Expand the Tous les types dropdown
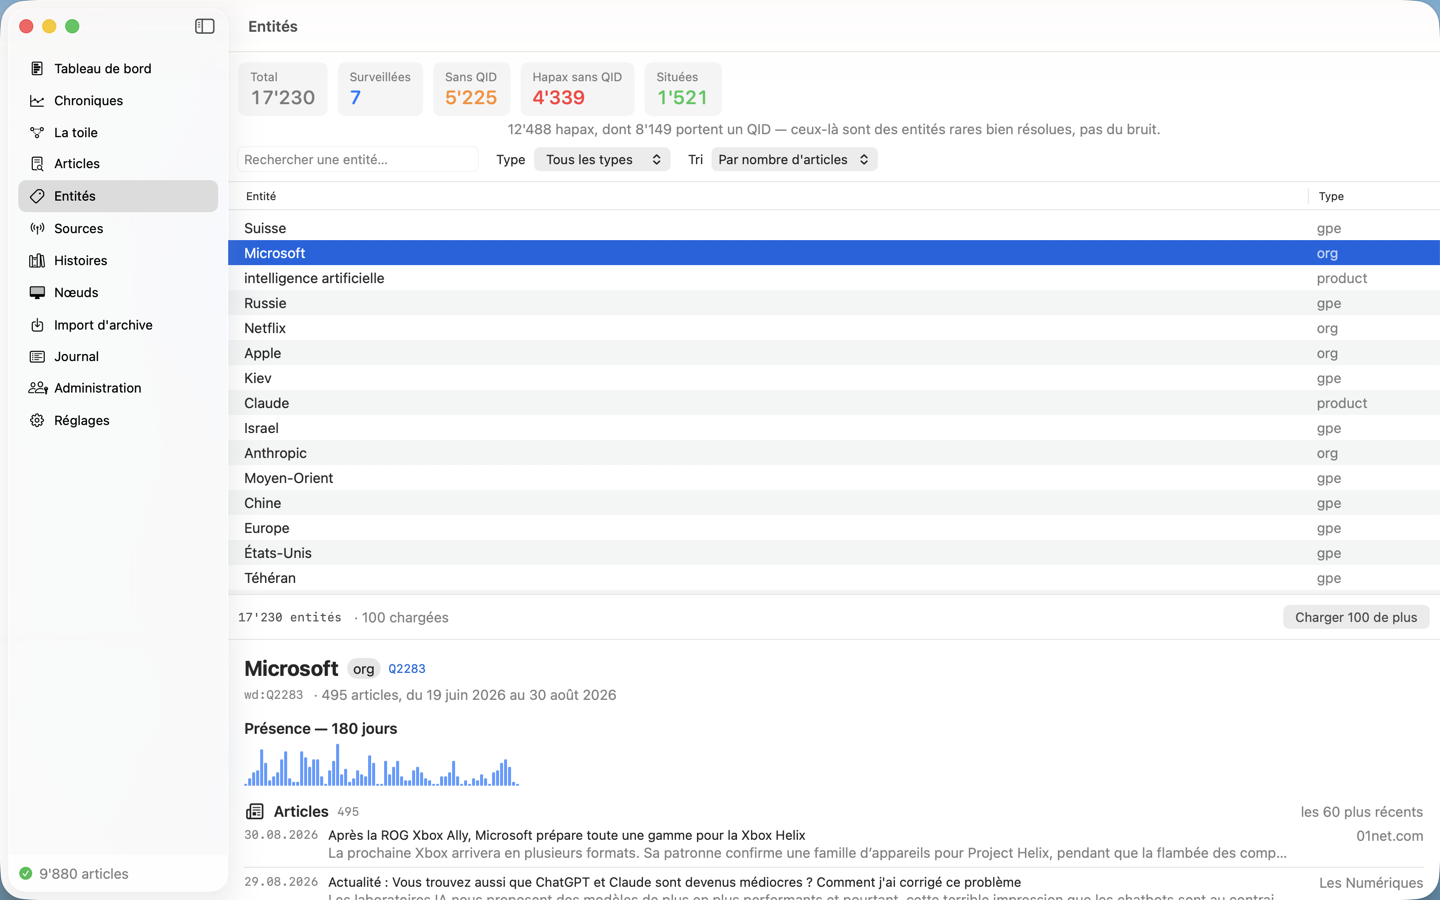 point(602,160)
